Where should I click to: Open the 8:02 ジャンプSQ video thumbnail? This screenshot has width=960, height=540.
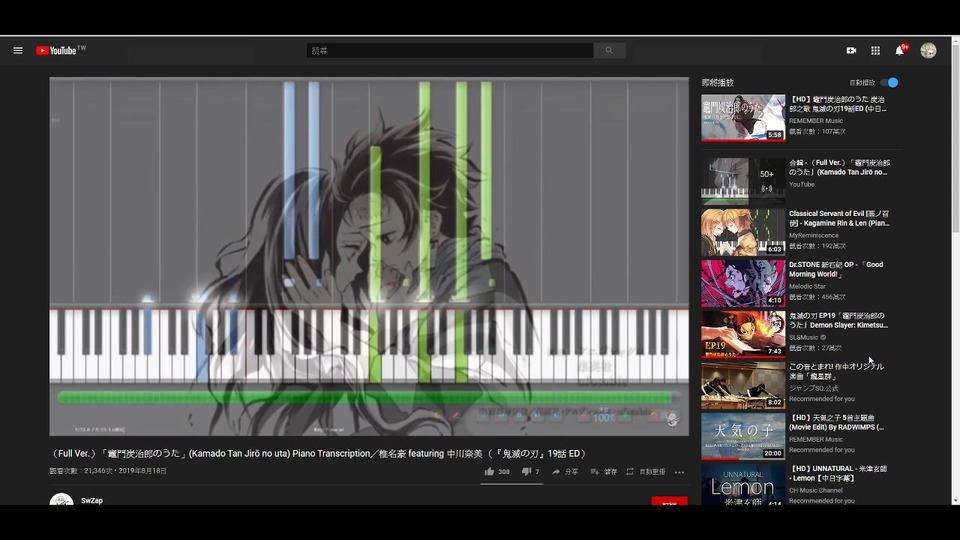click(743, 384)
